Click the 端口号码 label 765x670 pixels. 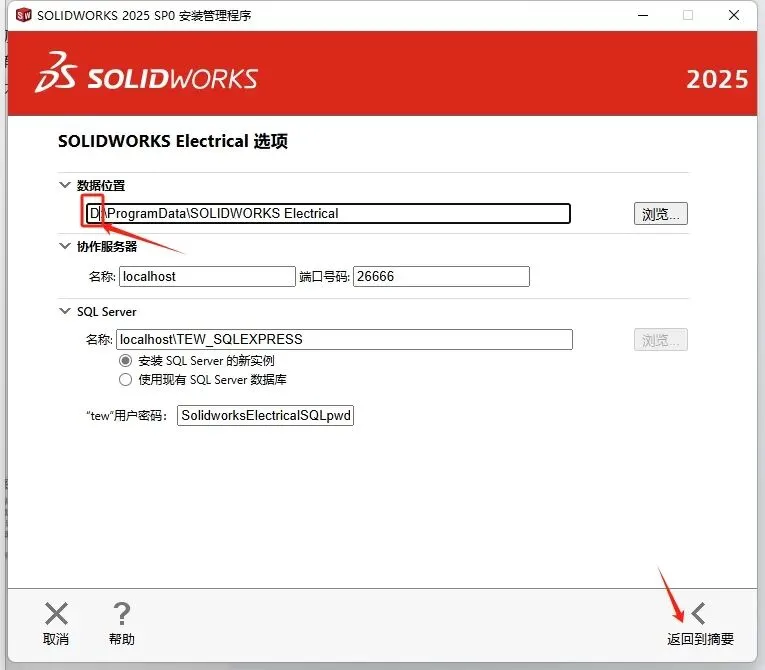[x=324, y=277]
